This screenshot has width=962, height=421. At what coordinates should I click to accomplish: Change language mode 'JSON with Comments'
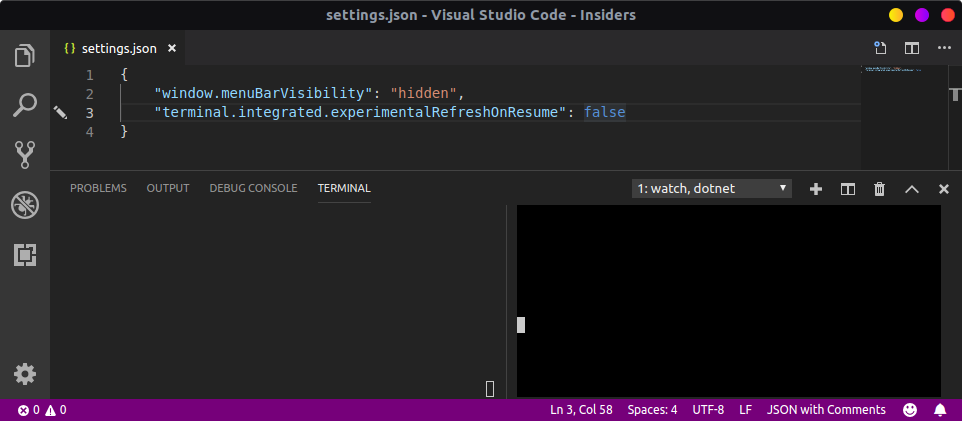826,410
